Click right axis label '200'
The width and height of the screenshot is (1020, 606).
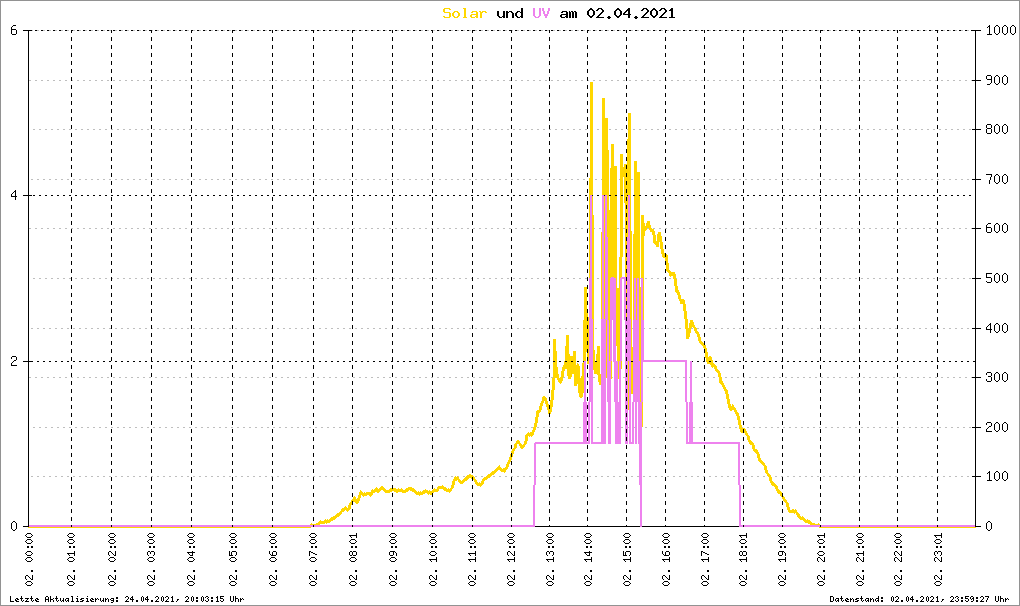(x=997, y=428)
